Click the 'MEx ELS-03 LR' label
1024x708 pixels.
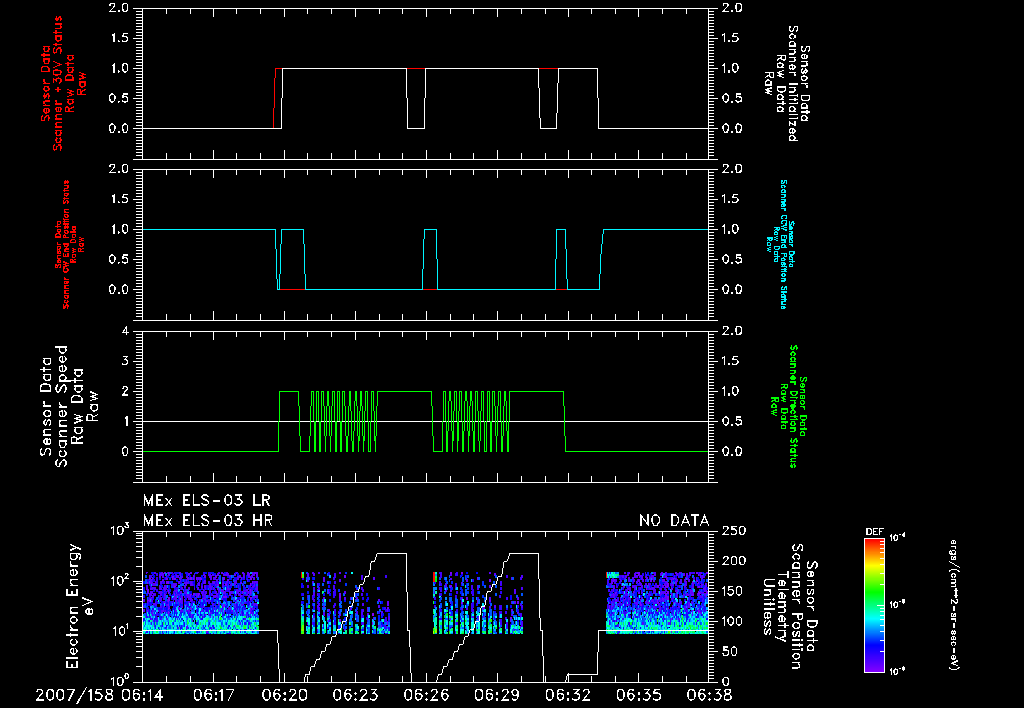coord(206,501)
